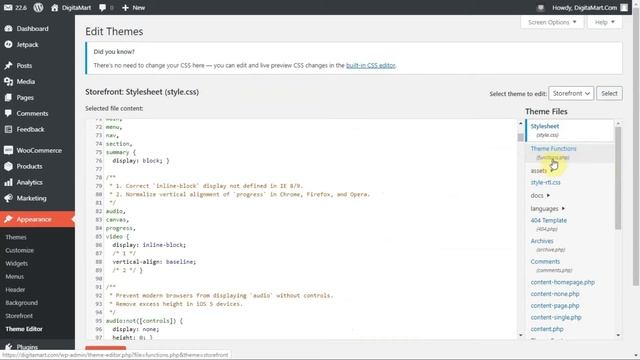This screenshot has width=640, height=360.
Task: Expand the languages folder
Action: 547,209
